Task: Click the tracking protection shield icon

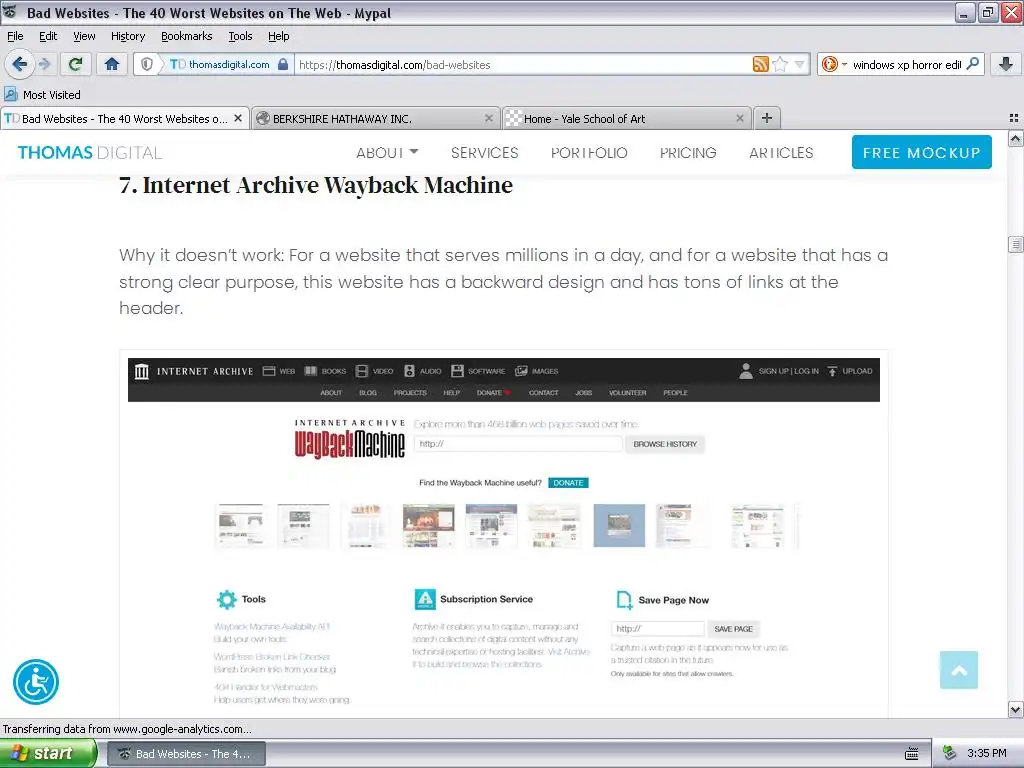Action: click(147, 64)
